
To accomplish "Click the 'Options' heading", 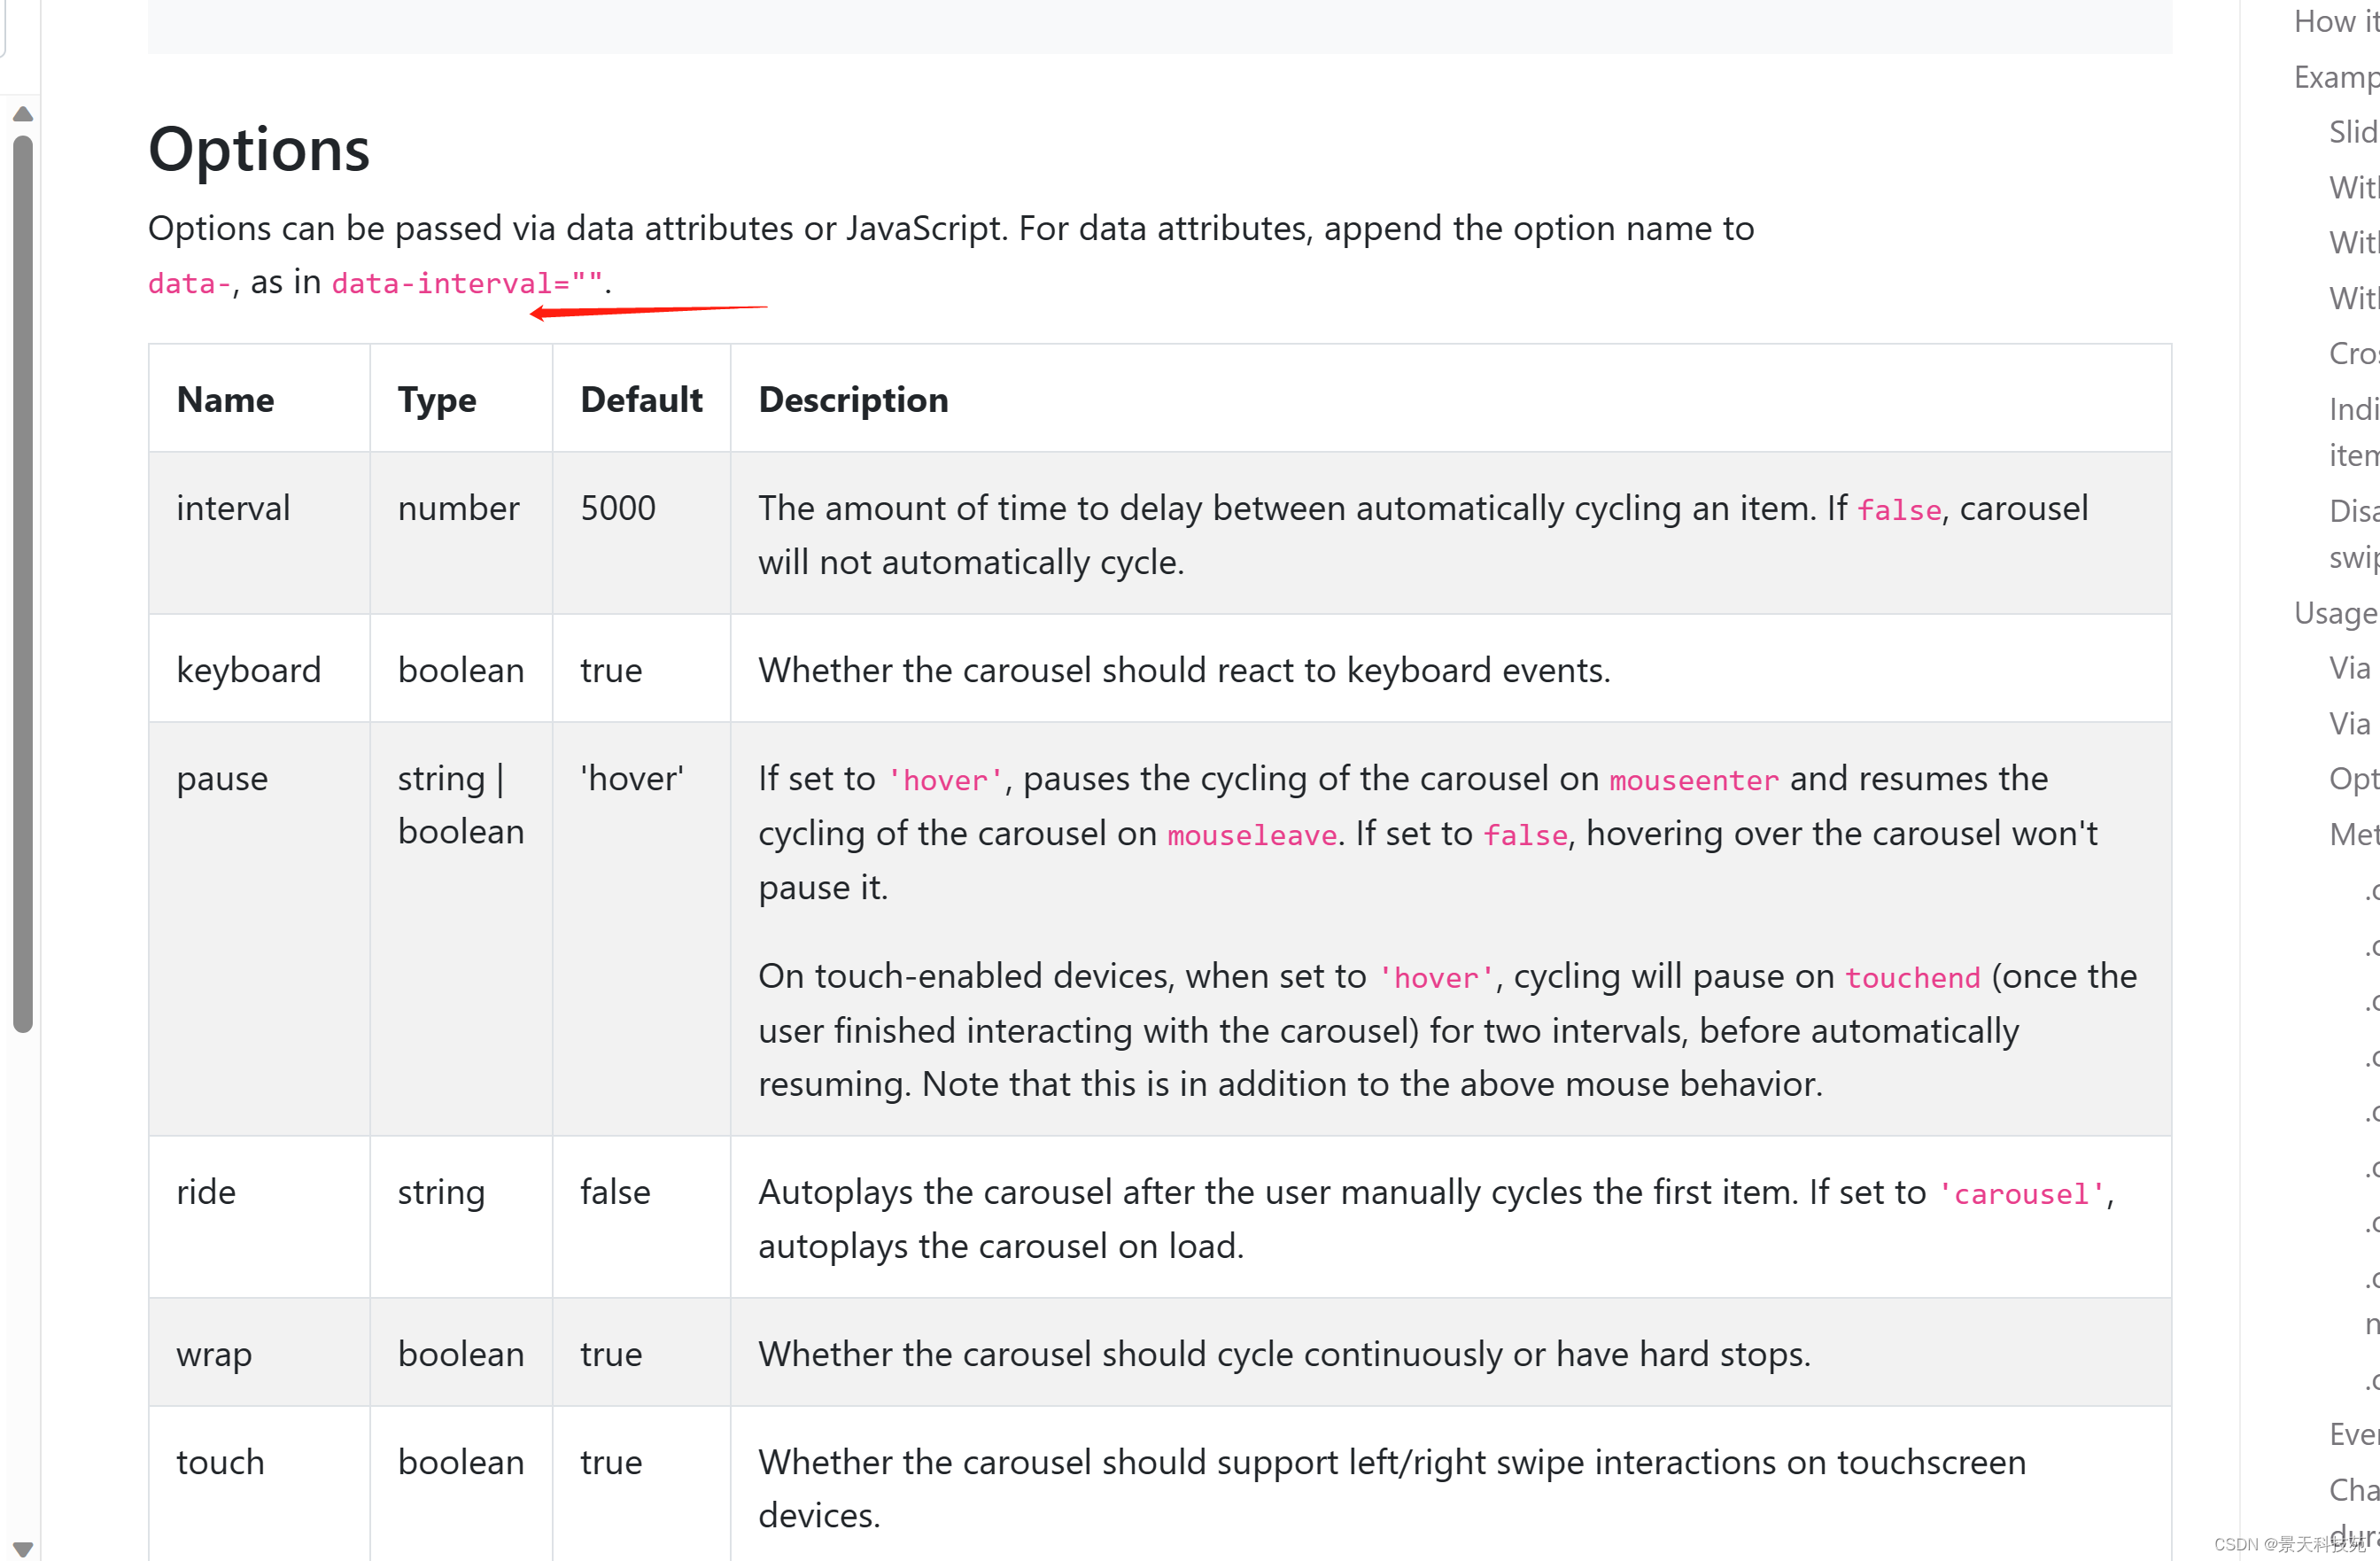I will 259,150.
